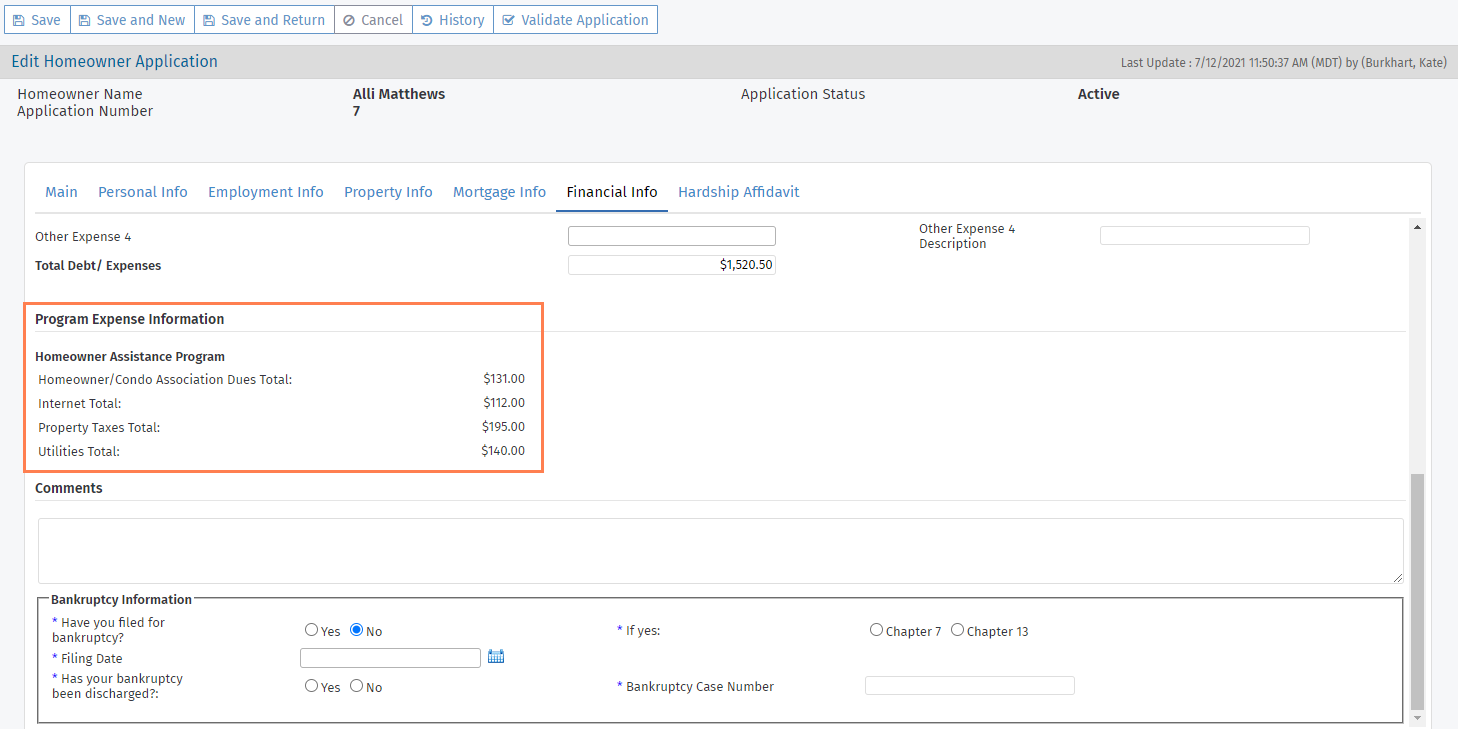Screen dimensions: 1458x729
Task: Select Yes for filed for bankruptcy
Action: click(x=312, y=630)
